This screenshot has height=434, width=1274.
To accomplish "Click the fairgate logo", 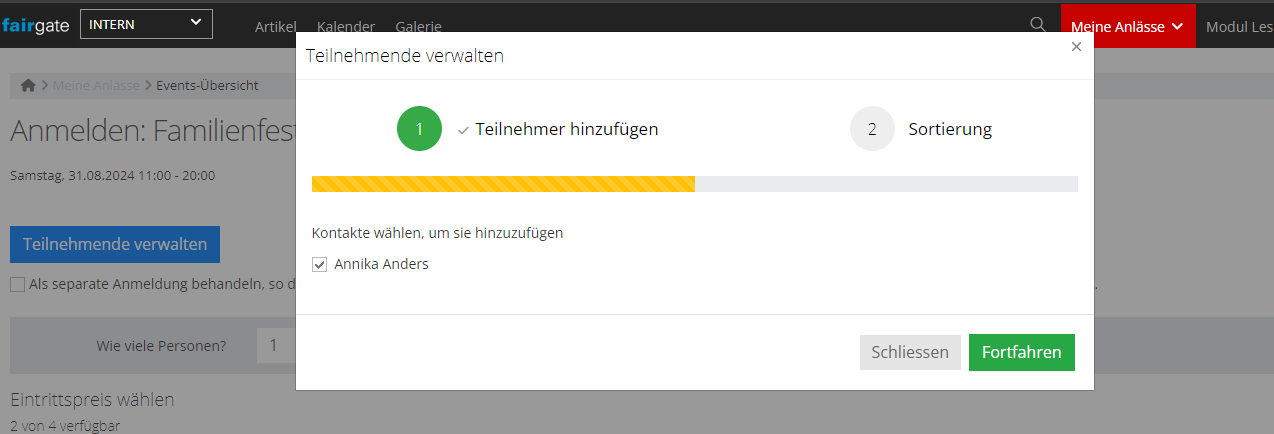I will [x=35, y=25].
